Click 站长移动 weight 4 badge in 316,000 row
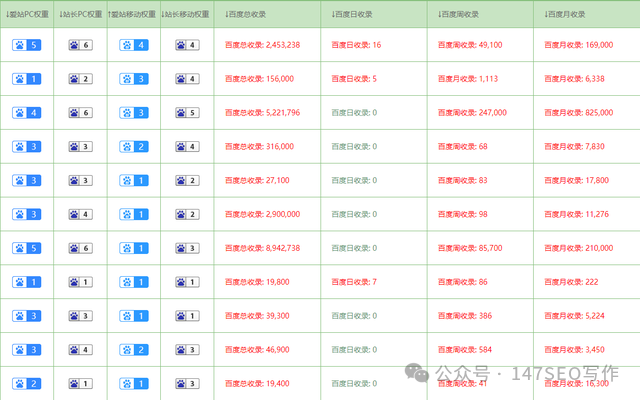Image resolution: width=640 pixels, height=400 pixels. pos(187,147)
